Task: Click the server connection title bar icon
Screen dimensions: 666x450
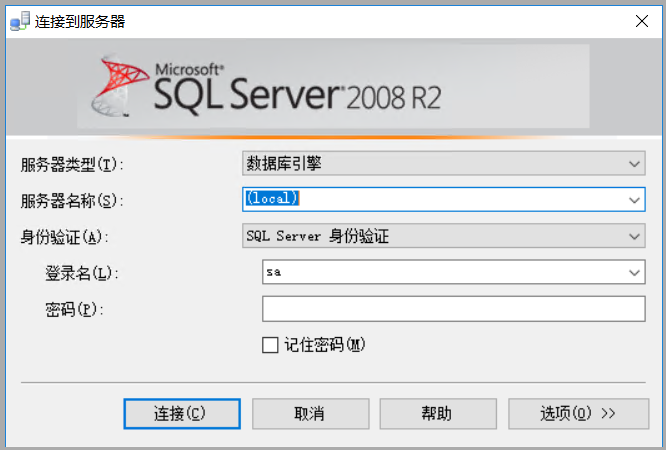Action: [x=20, y=21]
